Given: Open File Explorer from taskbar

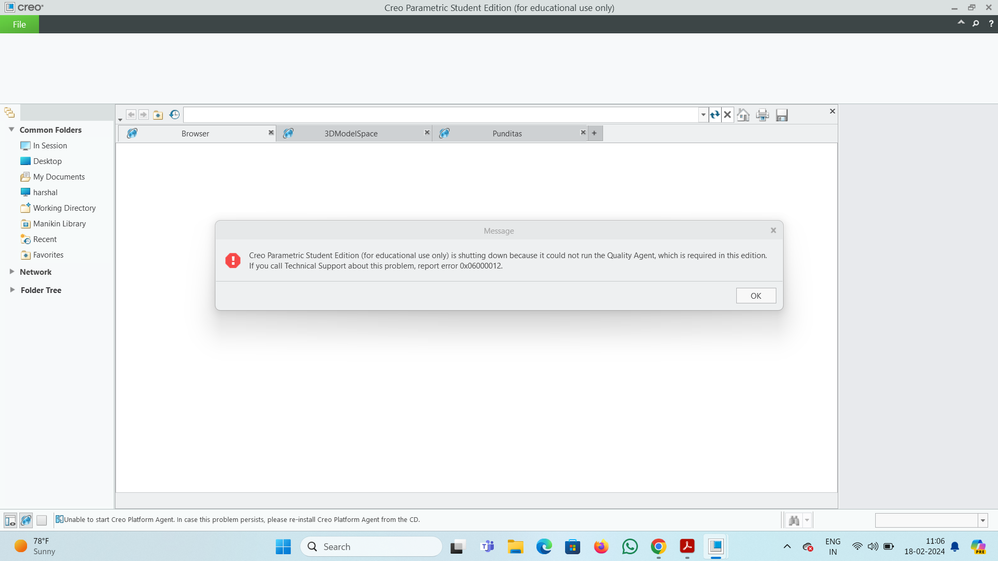Looking at the screenshot, I should 515,546.
